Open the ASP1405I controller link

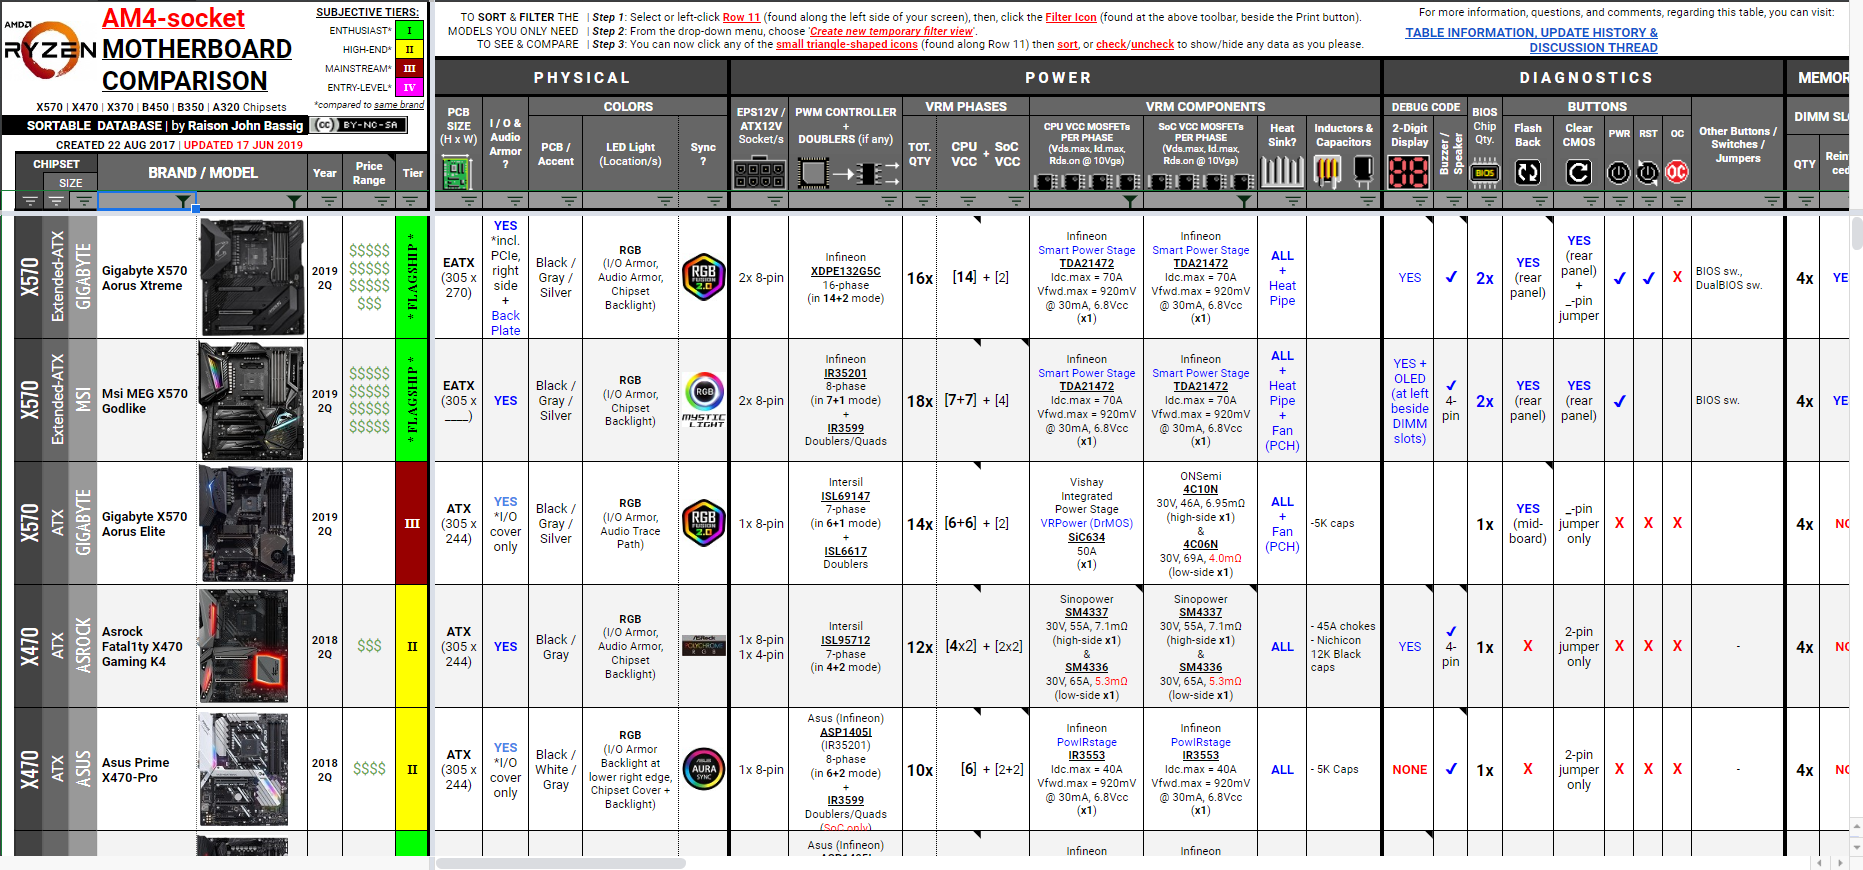click(845, 732)
